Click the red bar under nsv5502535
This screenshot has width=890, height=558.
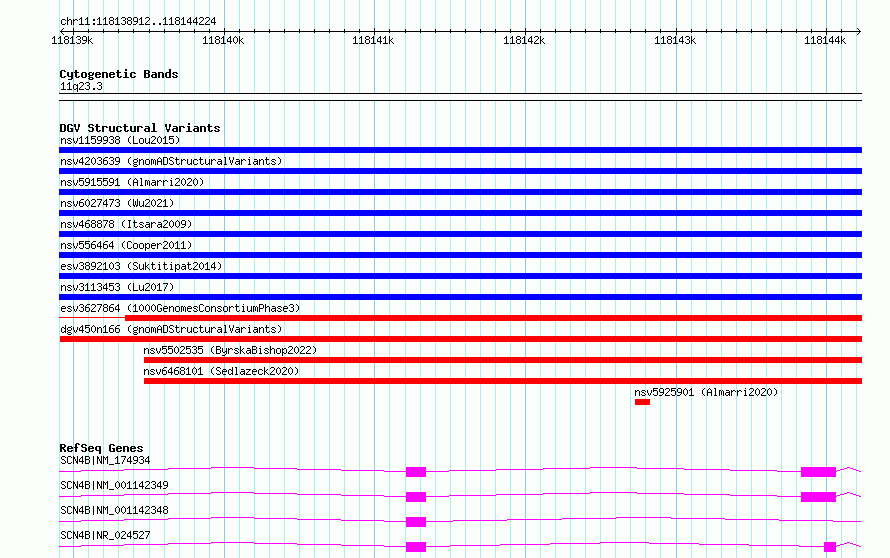pyautogui.click(x=503, y=360)
